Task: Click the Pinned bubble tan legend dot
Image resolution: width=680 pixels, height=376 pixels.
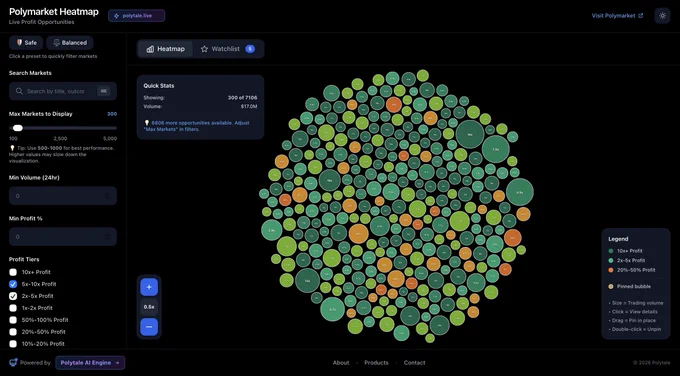Action: pos(611,286)
